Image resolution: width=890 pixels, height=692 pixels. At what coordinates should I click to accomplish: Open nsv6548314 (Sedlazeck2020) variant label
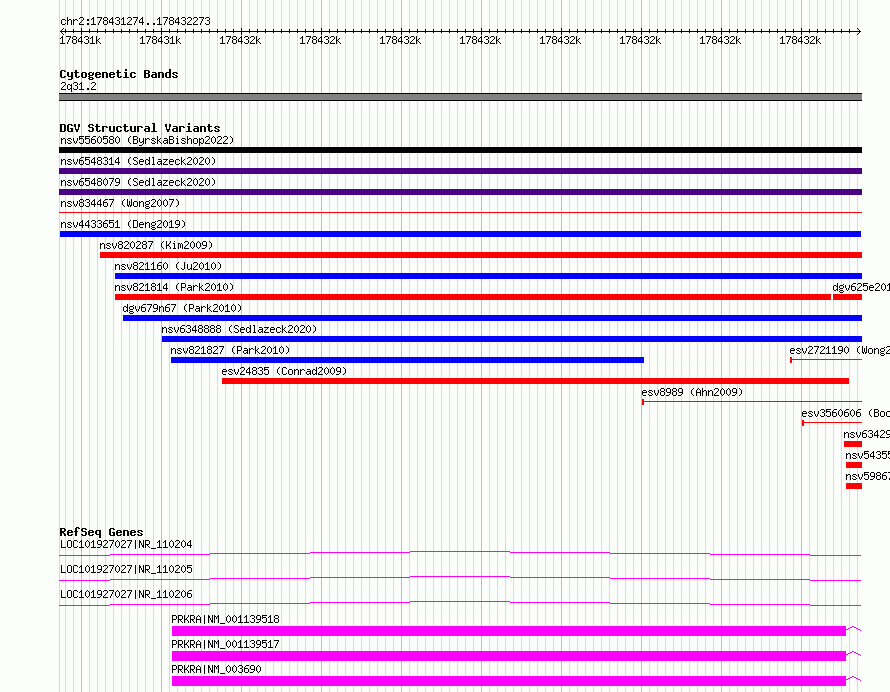tap(138, 161)
